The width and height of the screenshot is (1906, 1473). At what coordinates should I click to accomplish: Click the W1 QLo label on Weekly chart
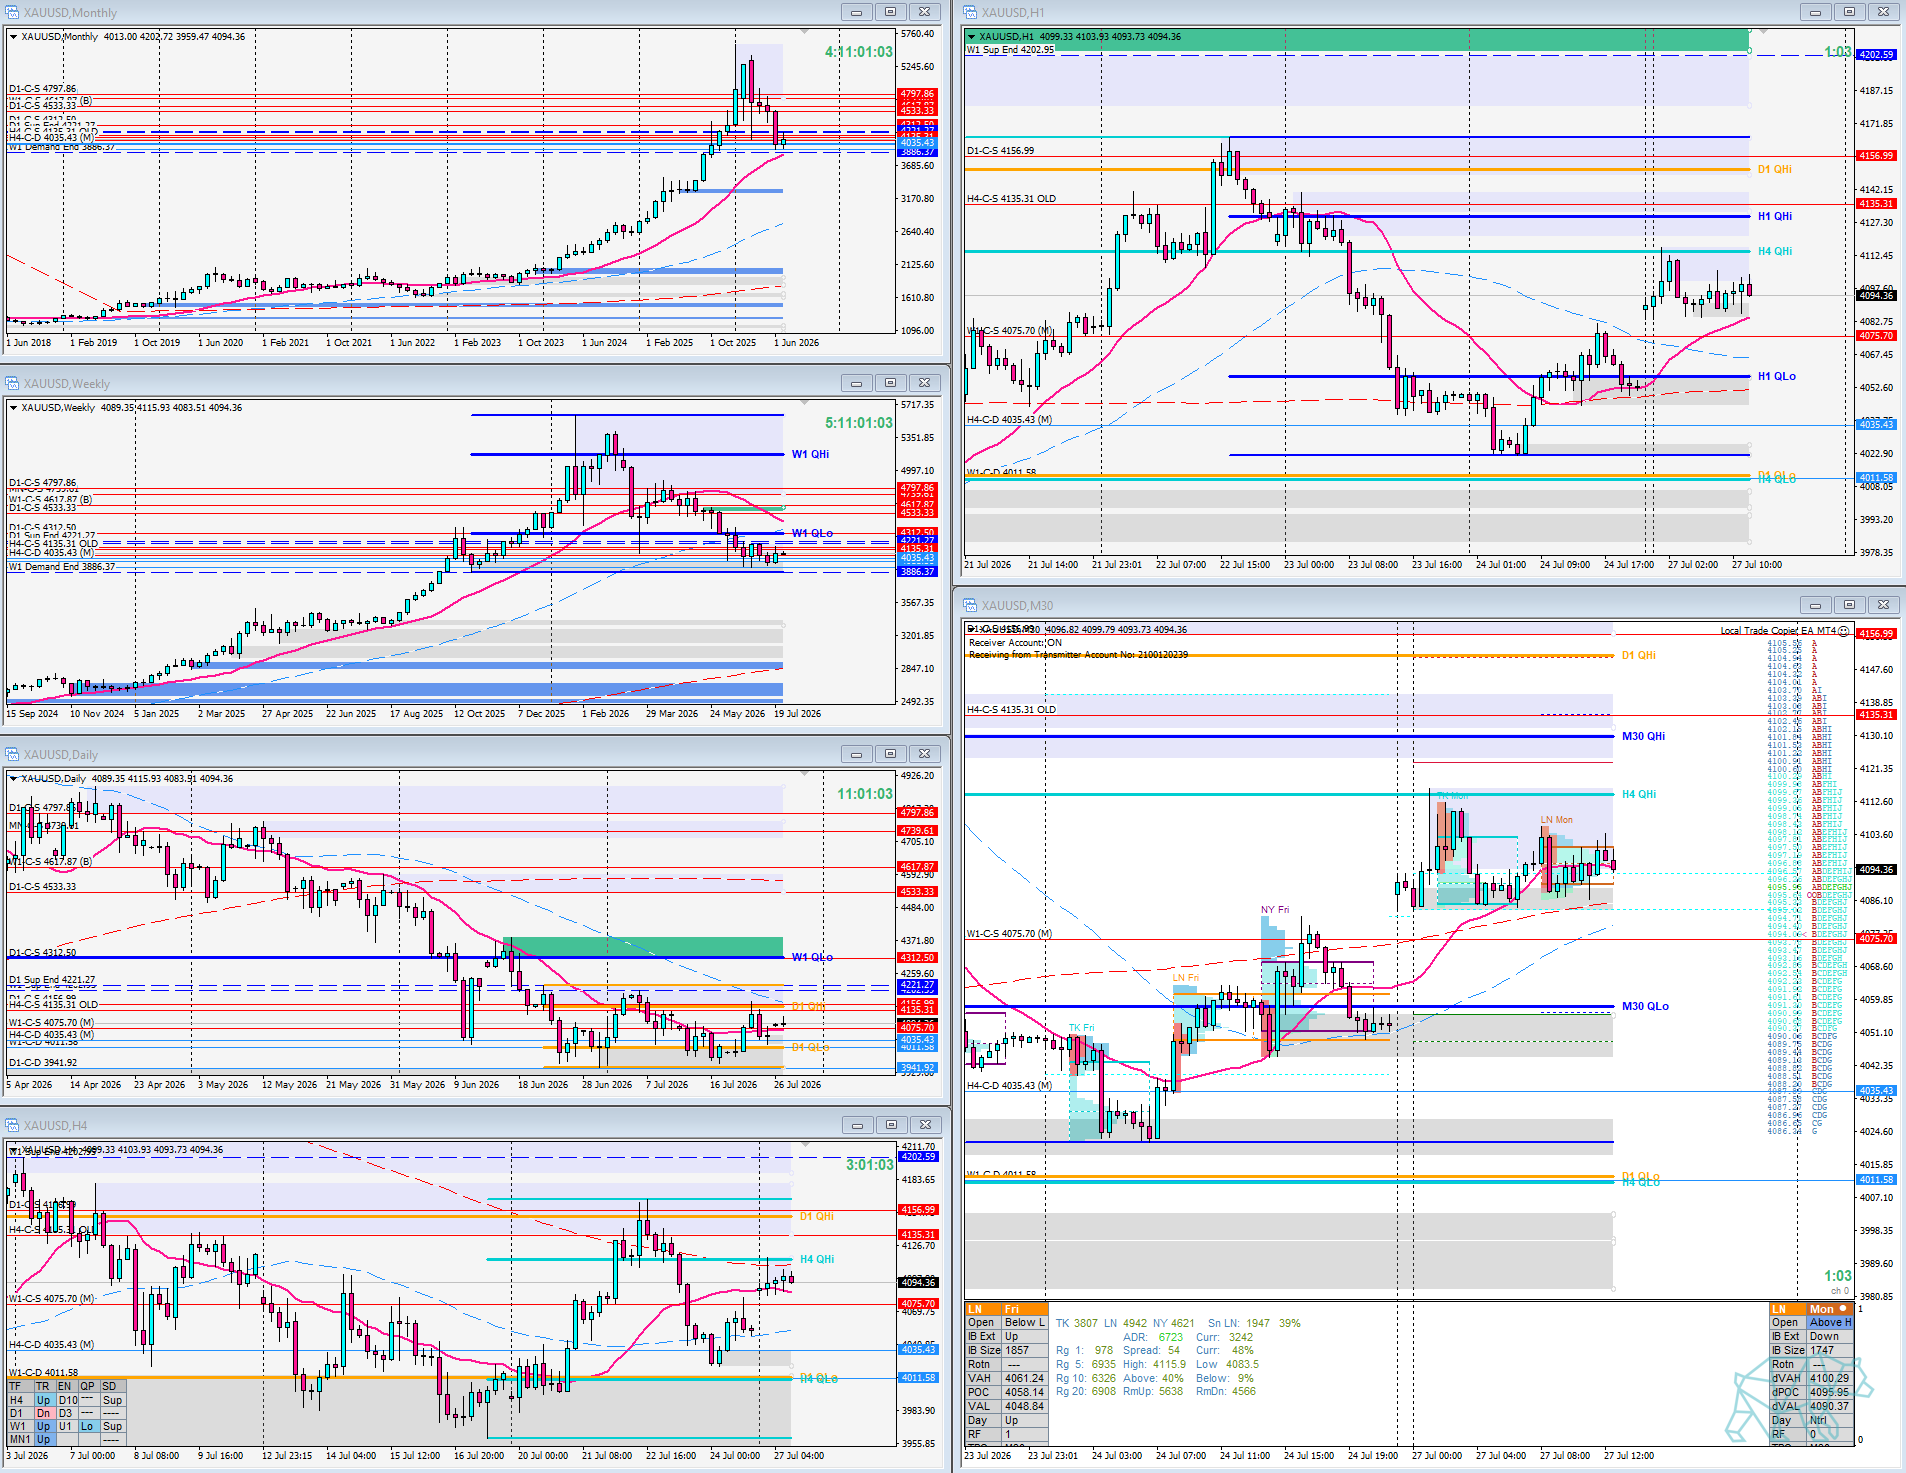tap(812, 533)
